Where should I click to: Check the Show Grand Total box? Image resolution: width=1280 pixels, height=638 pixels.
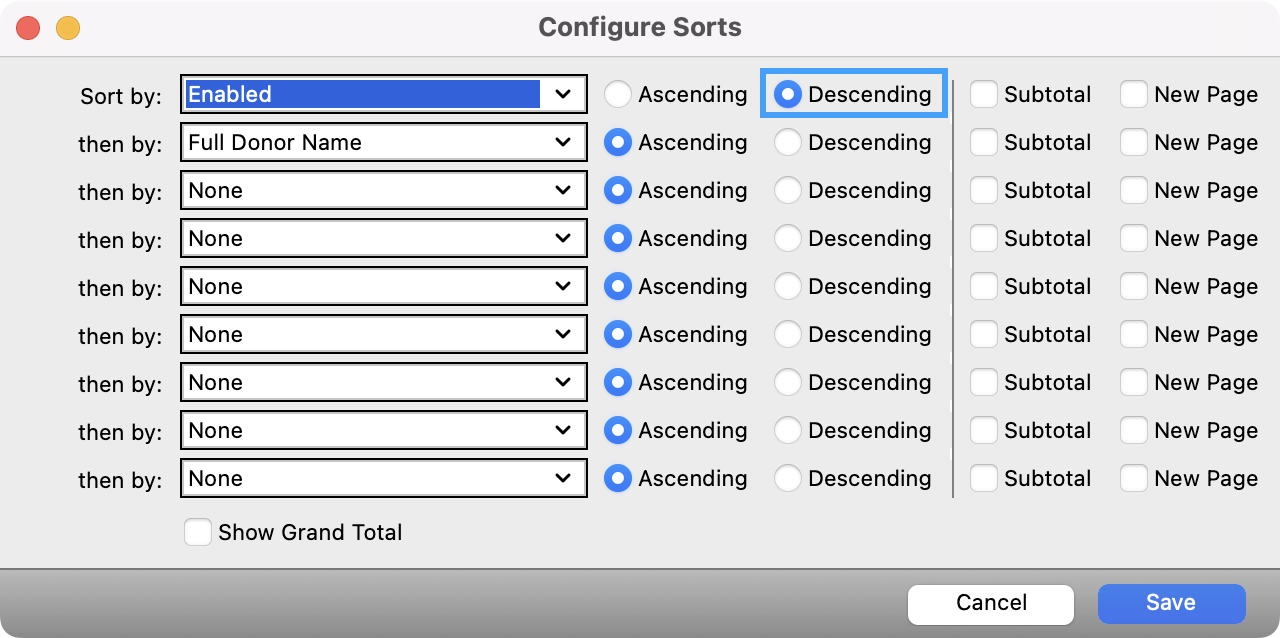click(x=198, y=532)
